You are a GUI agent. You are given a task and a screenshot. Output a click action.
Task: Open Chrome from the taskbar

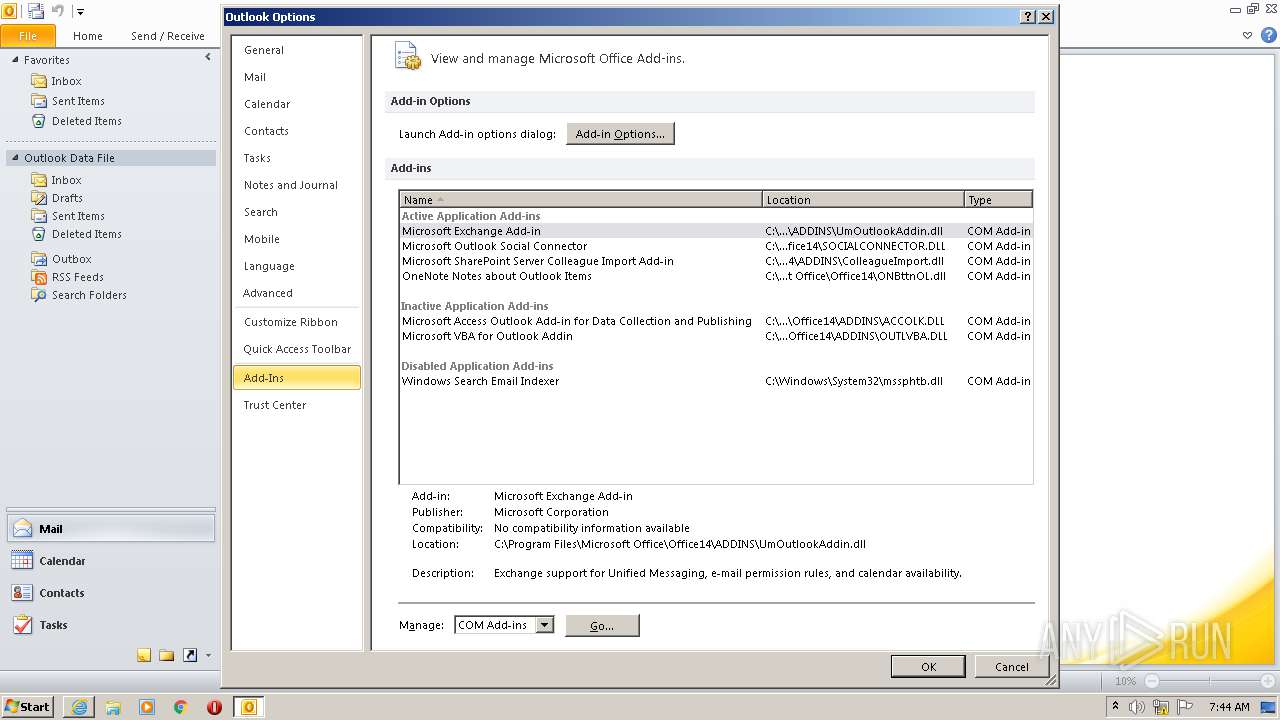tap(181, 707)
